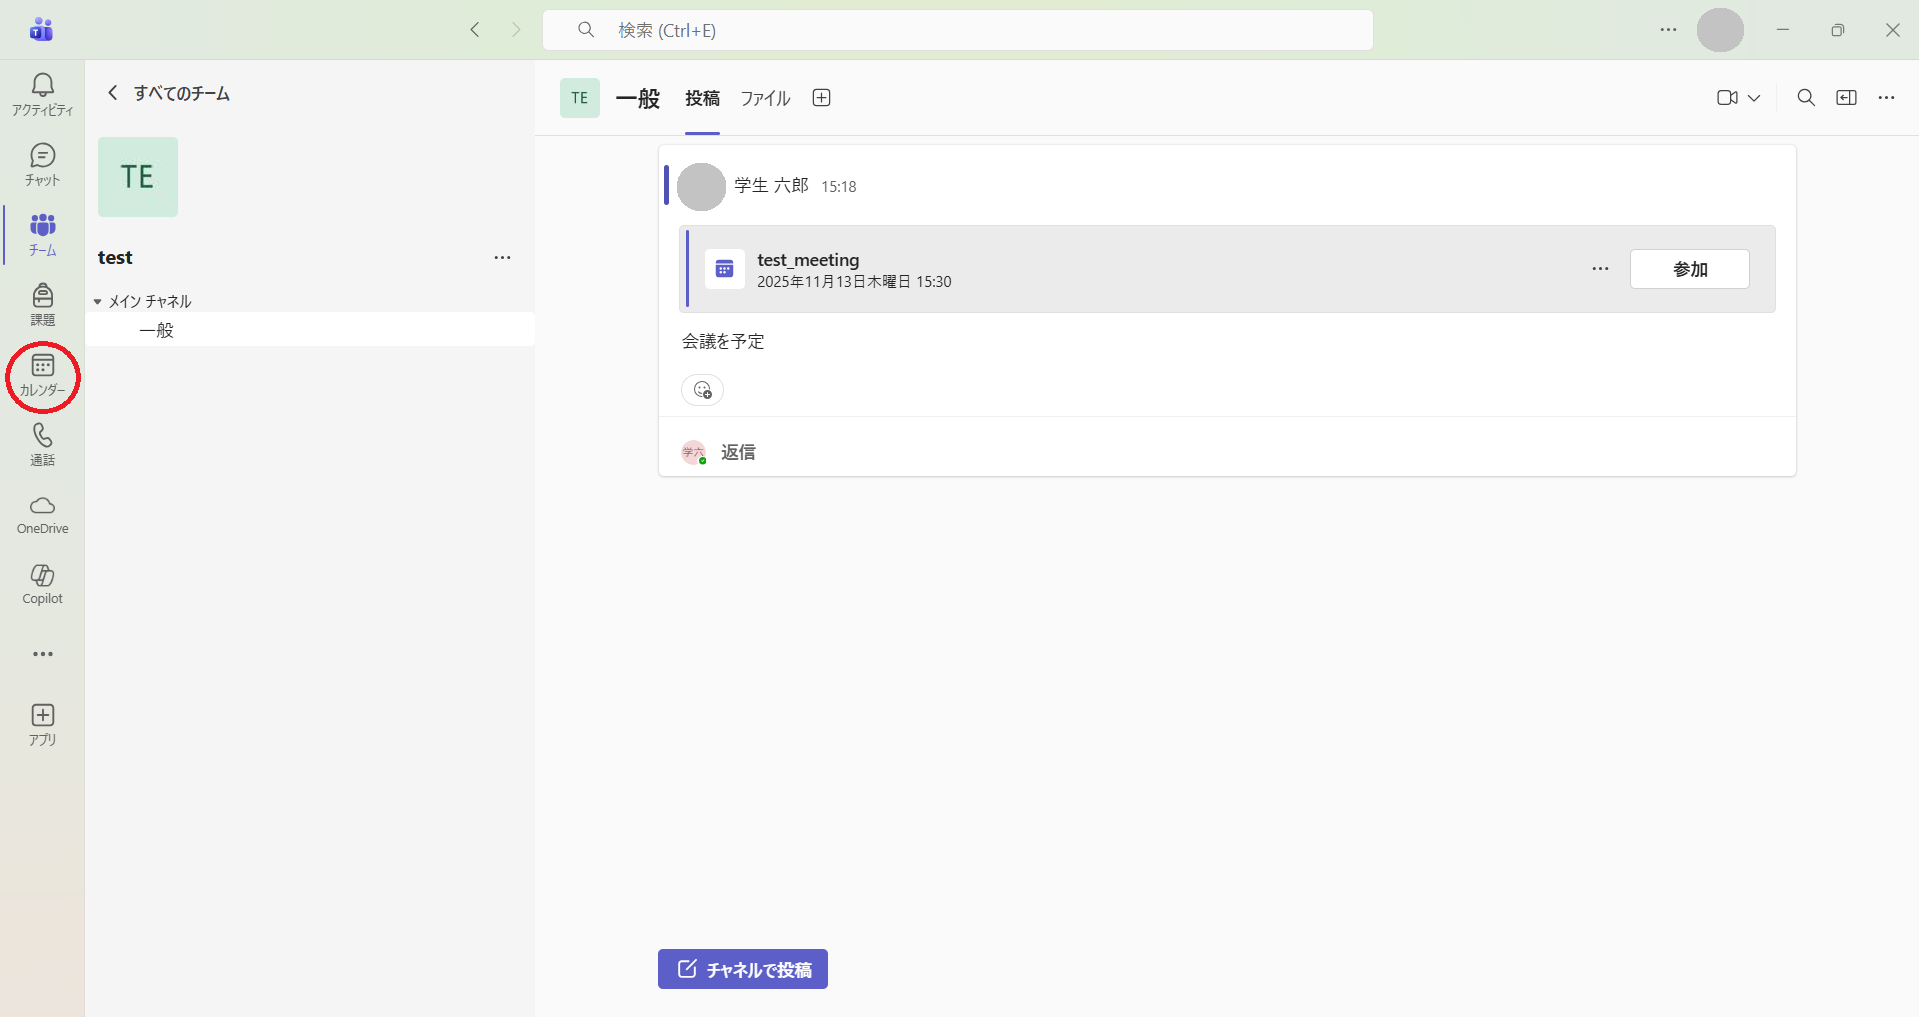This screenshot has height=1017, width=1919.
Task: Go back to すべてのチーム
Action: coord(169,93)
